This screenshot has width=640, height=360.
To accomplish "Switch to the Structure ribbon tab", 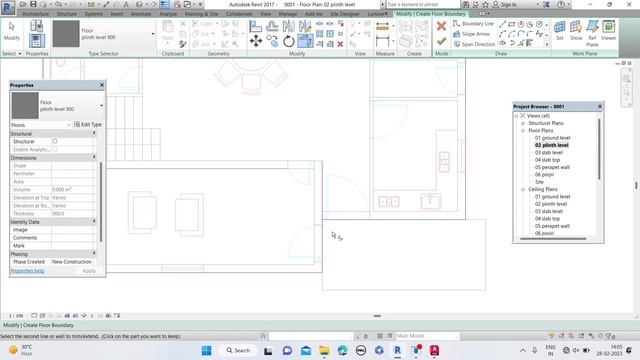I will click(x=67, y=14).
